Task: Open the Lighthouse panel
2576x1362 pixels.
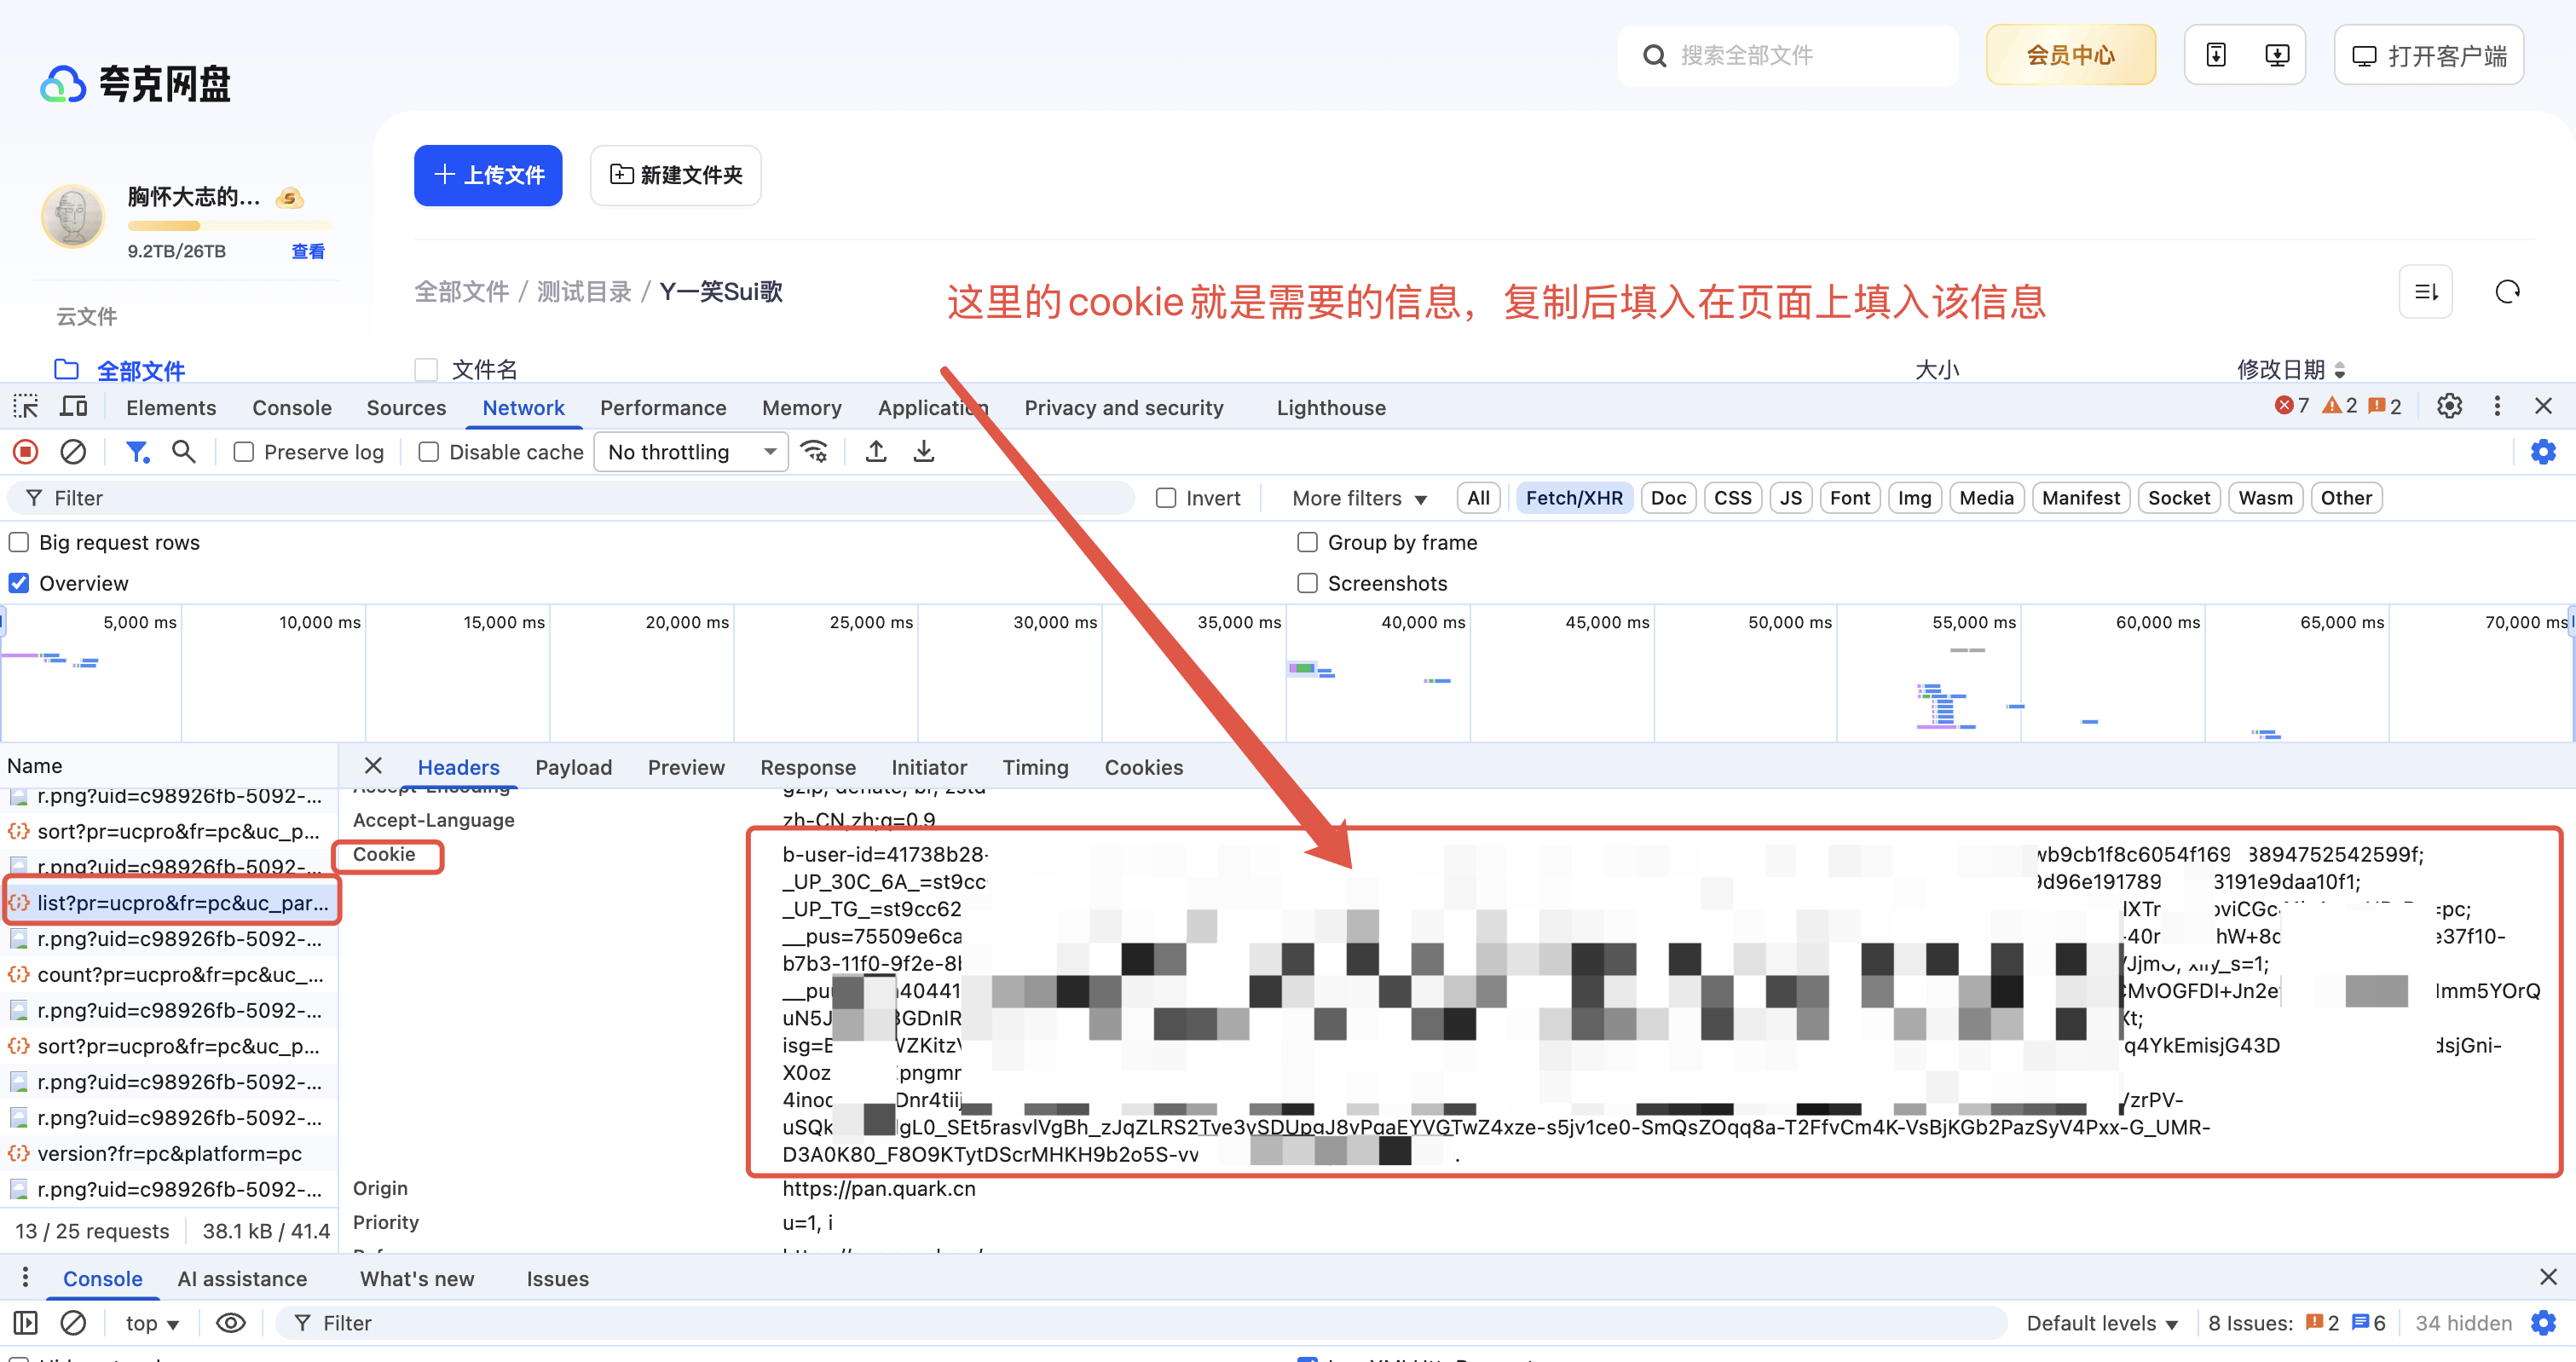Action: (x=1330, y=407)
